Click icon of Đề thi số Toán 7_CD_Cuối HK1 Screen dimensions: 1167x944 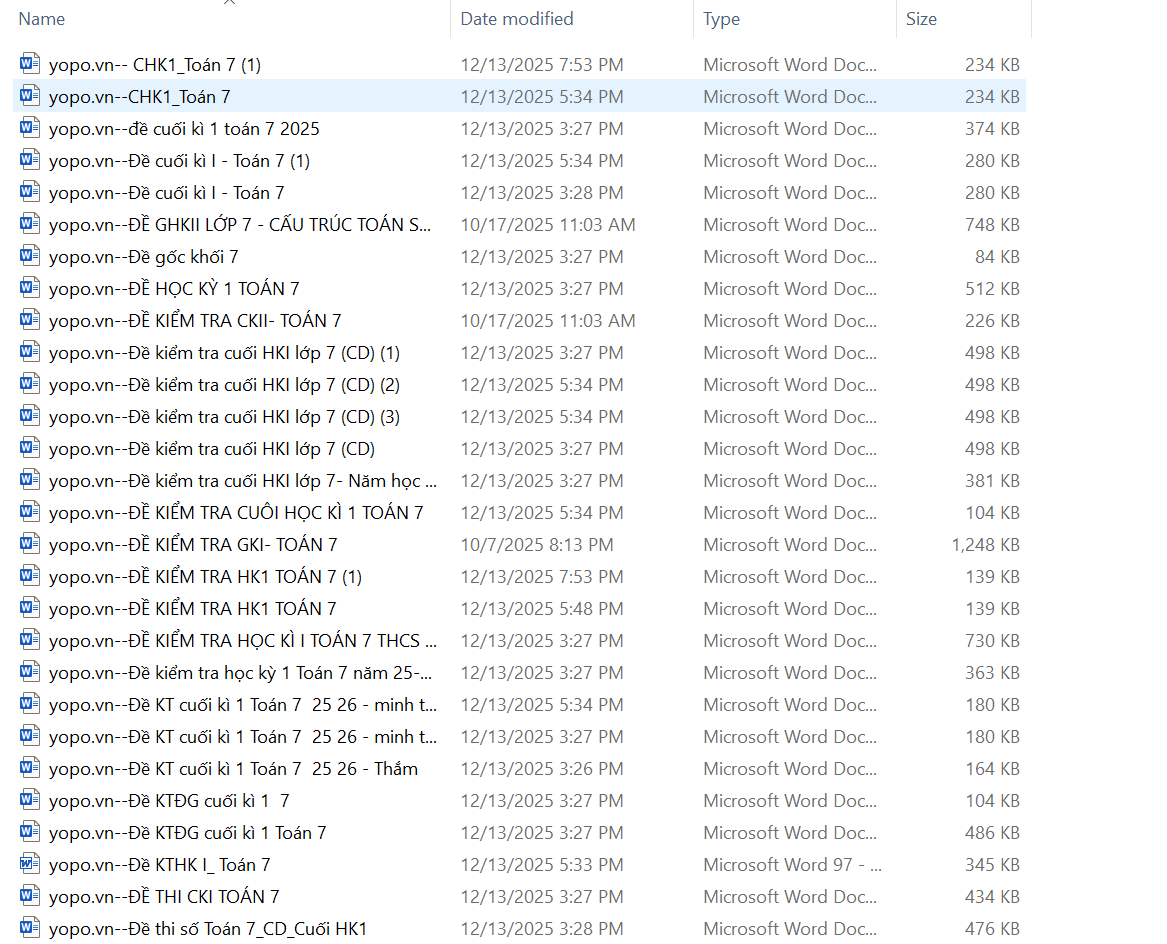[x=30, y=929]
